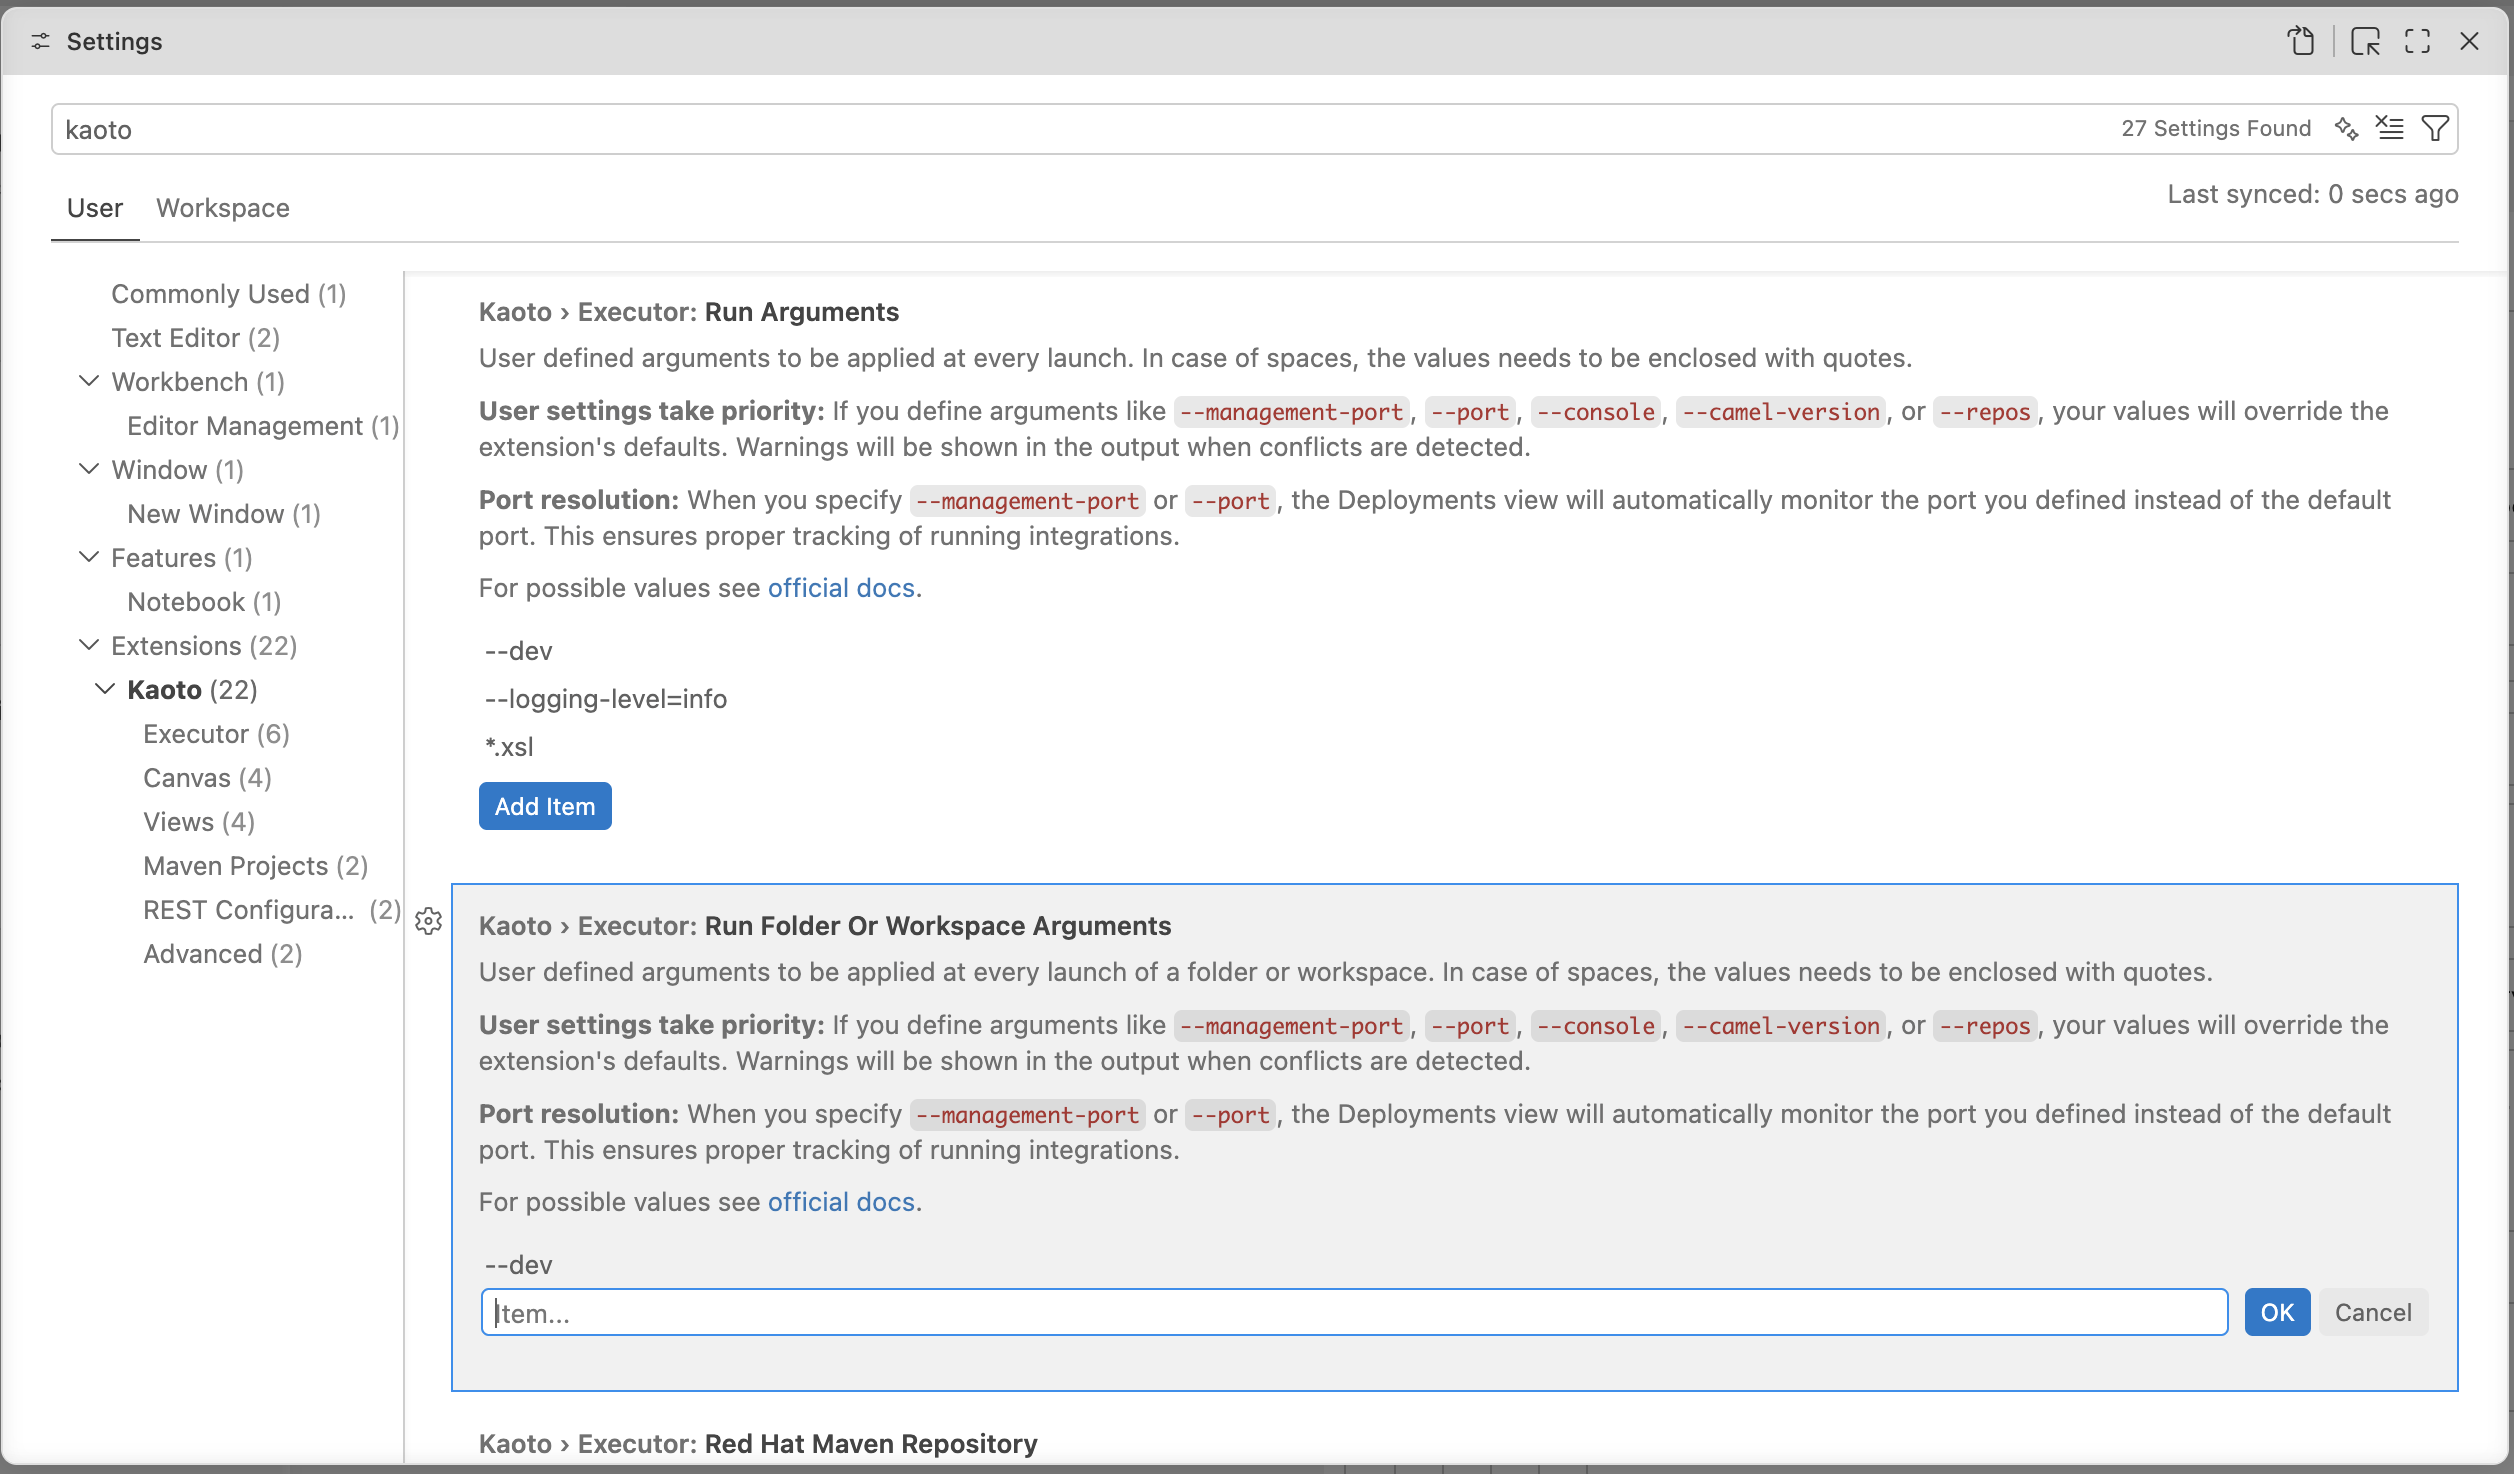Open the settings filter funnel
This screenshot has width=2514, height=1474.
click(2435, 128)
